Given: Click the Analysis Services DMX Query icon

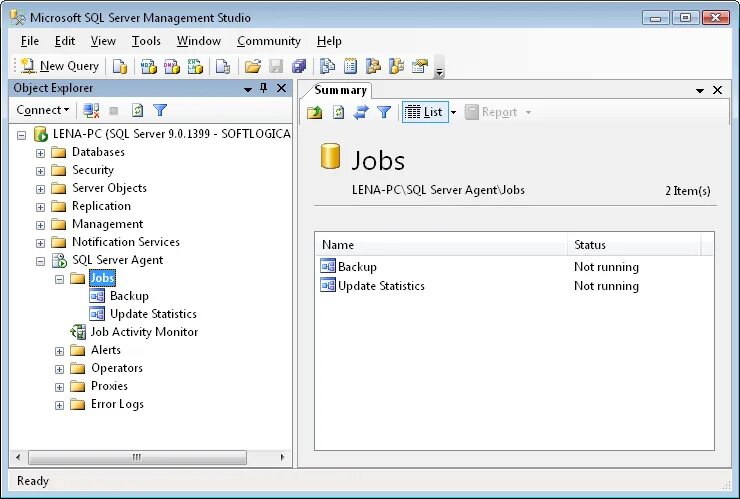Looking at the screenshot, I should pos(172,66).
